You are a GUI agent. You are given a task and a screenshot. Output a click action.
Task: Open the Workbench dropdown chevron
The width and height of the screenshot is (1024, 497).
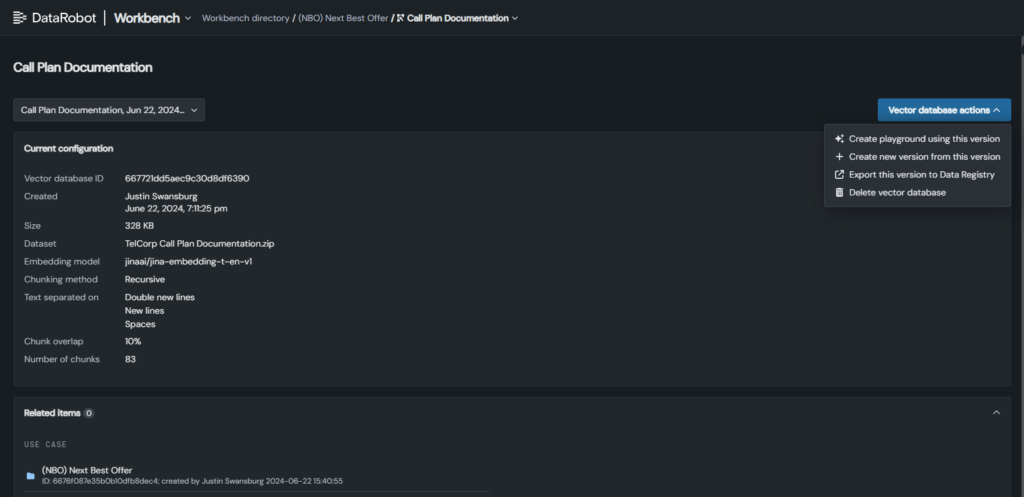click(188, 18)
